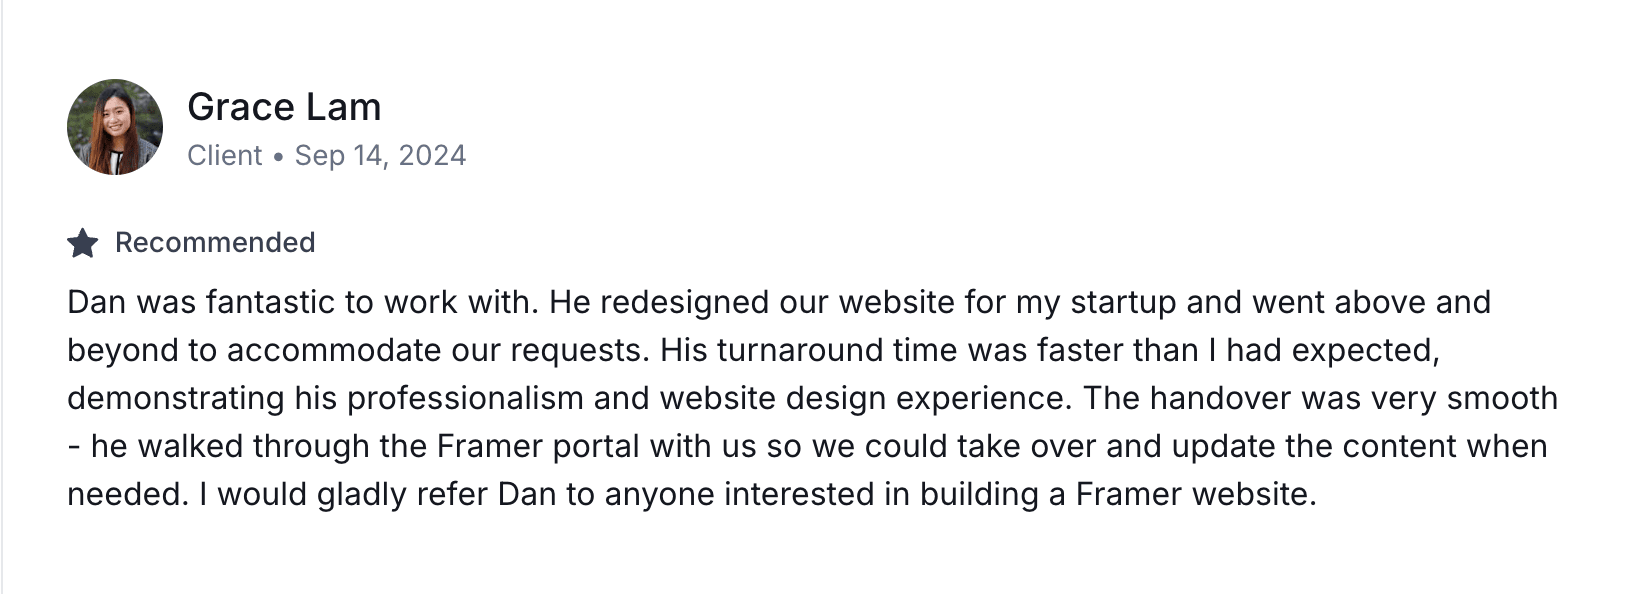Click the phrase "The handover was very smooth"
The width and height of the screenshot is (1634, 594).
(x=1321, y=398)
